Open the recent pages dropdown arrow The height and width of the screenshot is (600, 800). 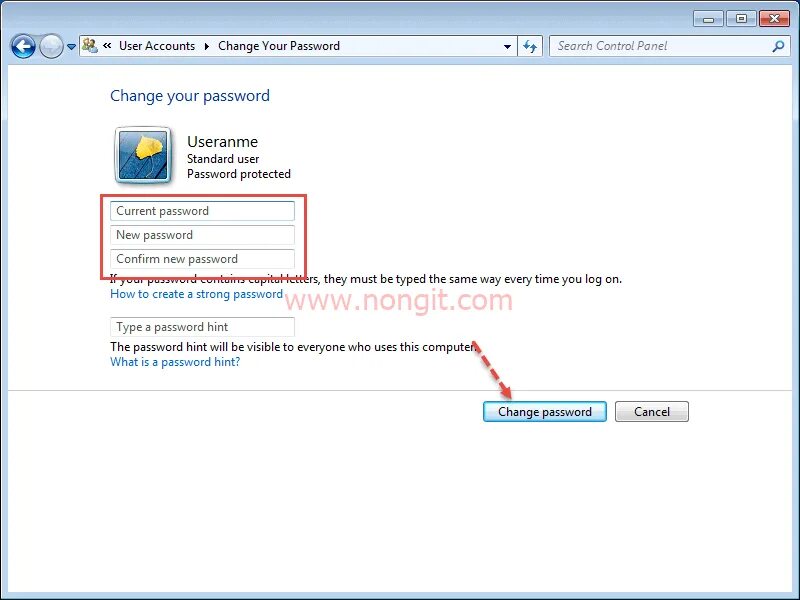(x=71, y=47)
